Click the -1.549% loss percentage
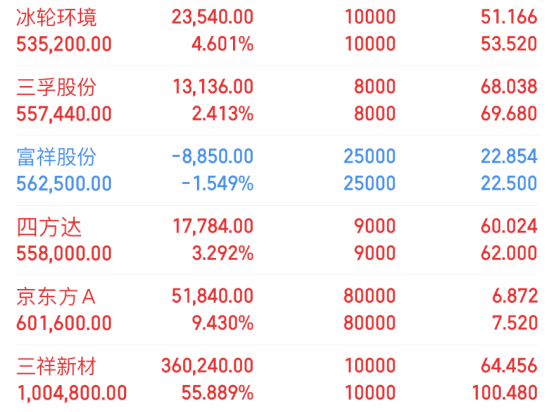The width and height of the screenshot is (554, 412). click(x=217, y=183)
